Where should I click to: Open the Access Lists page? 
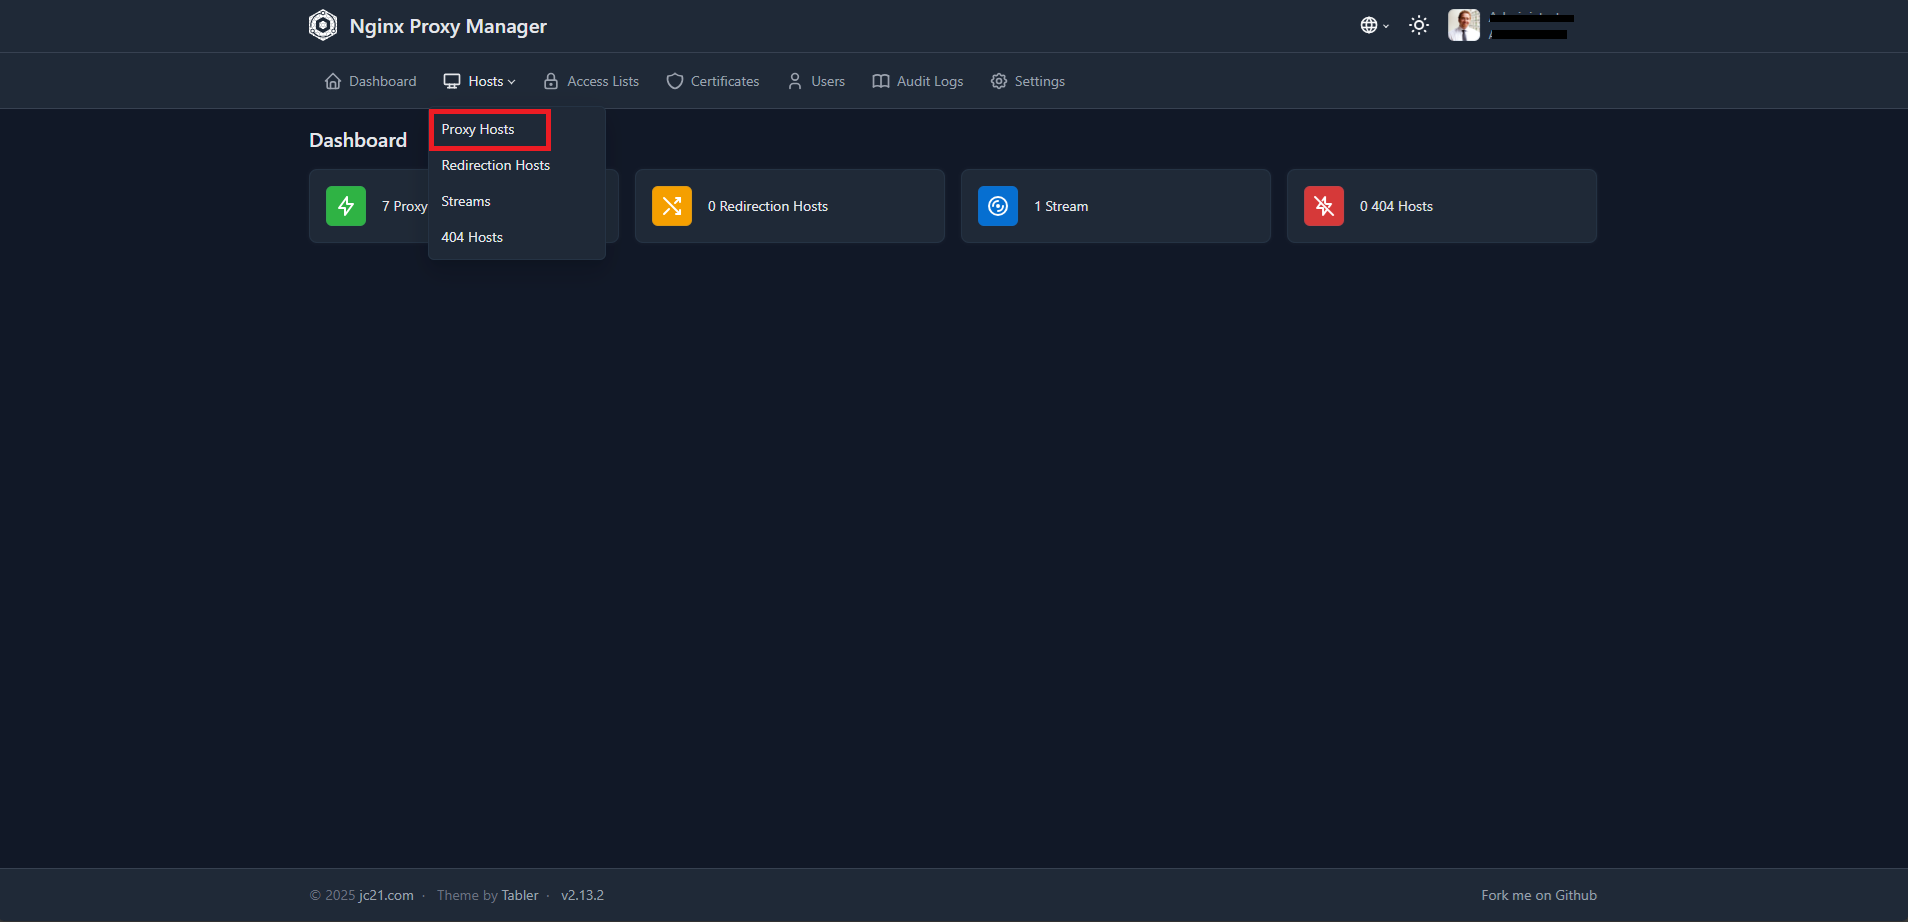coord(592,81)
